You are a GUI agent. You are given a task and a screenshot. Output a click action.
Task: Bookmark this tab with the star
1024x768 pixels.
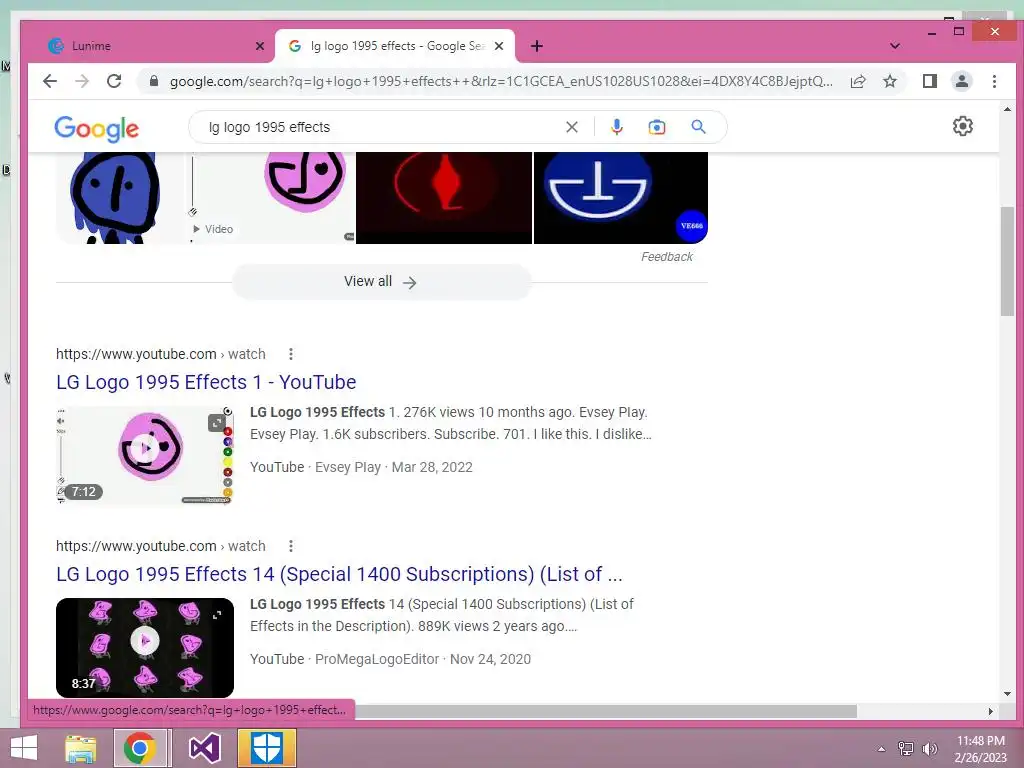tap(889, 81)
